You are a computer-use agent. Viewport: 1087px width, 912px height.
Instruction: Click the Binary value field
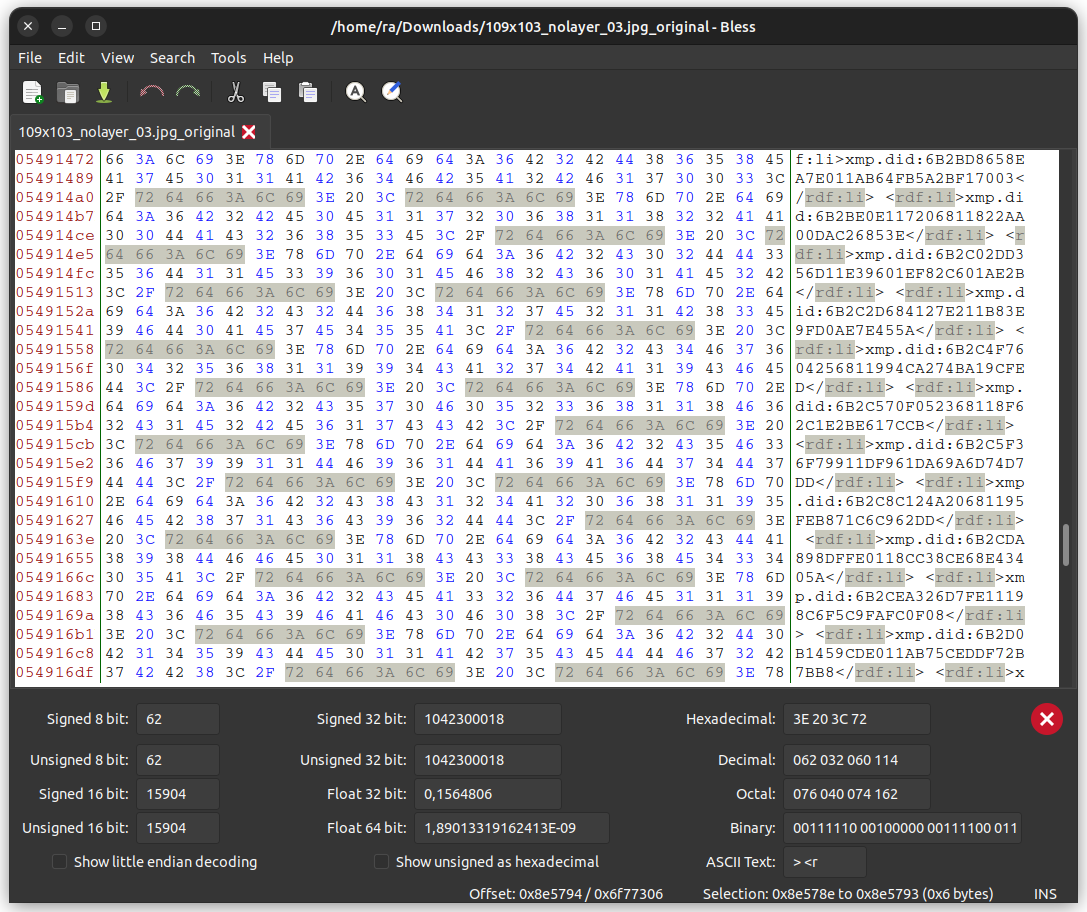(903, 827)
